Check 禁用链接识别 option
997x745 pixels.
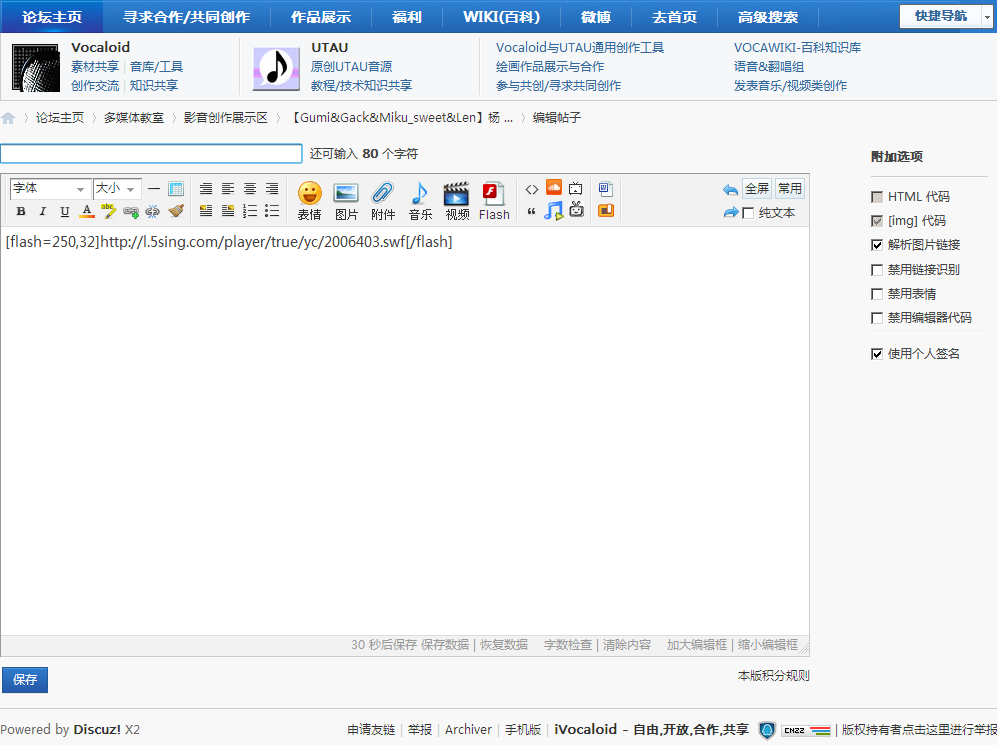point(877,270)
